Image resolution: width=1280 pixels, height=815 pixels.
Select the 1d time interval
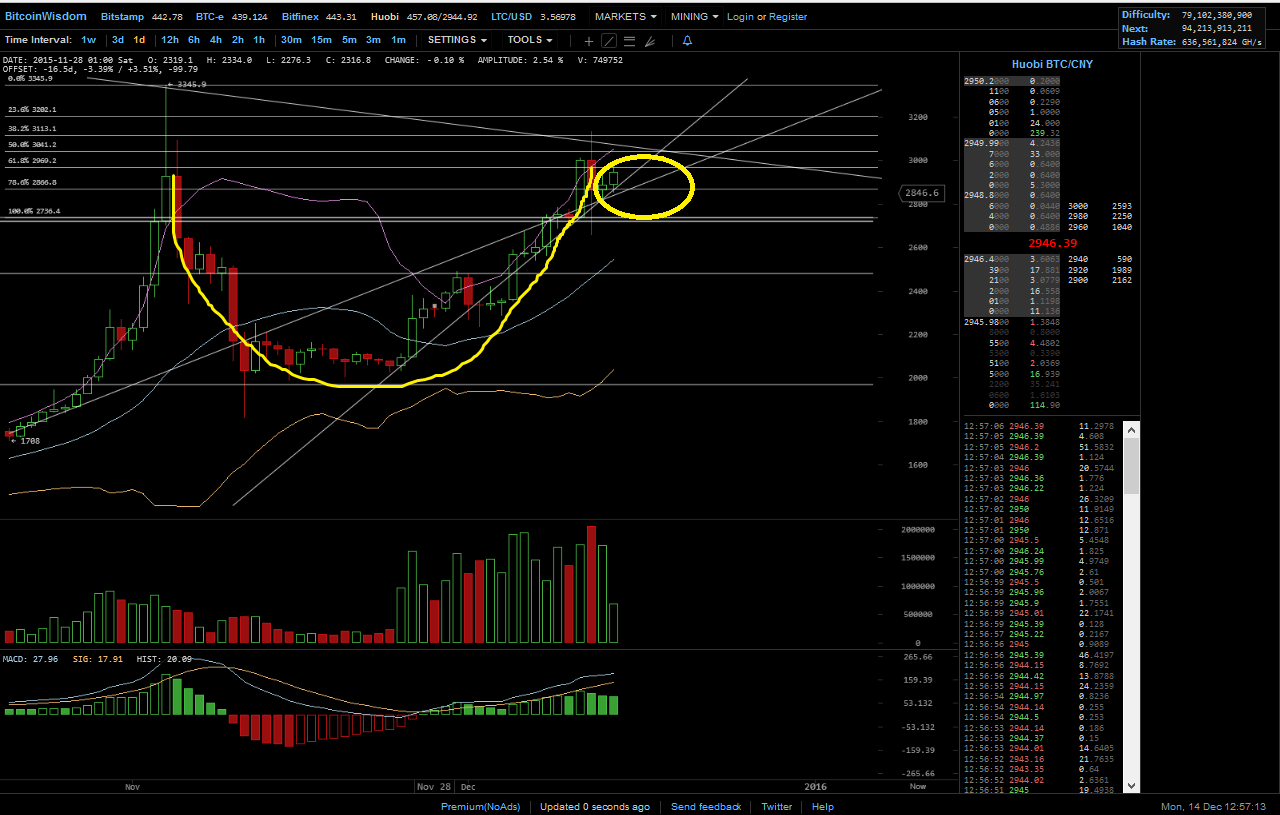139,40
